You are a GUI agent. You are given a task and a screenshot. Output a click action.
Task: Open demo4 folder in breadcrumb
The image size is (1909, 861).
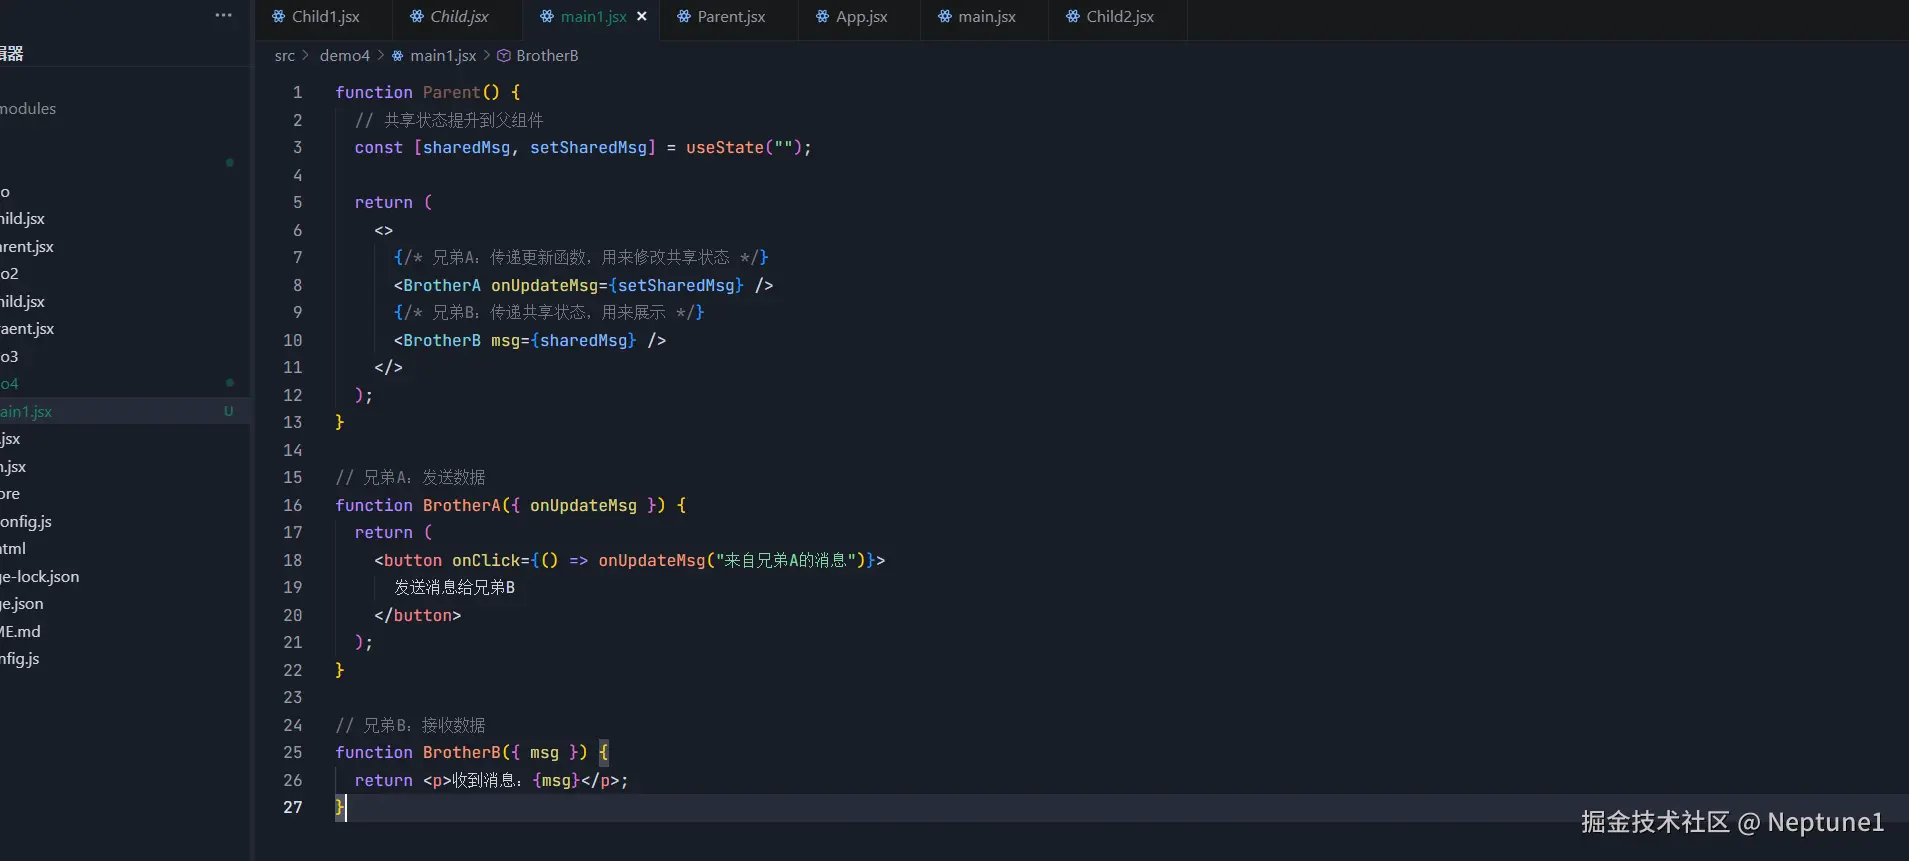(x=344, y=56)
